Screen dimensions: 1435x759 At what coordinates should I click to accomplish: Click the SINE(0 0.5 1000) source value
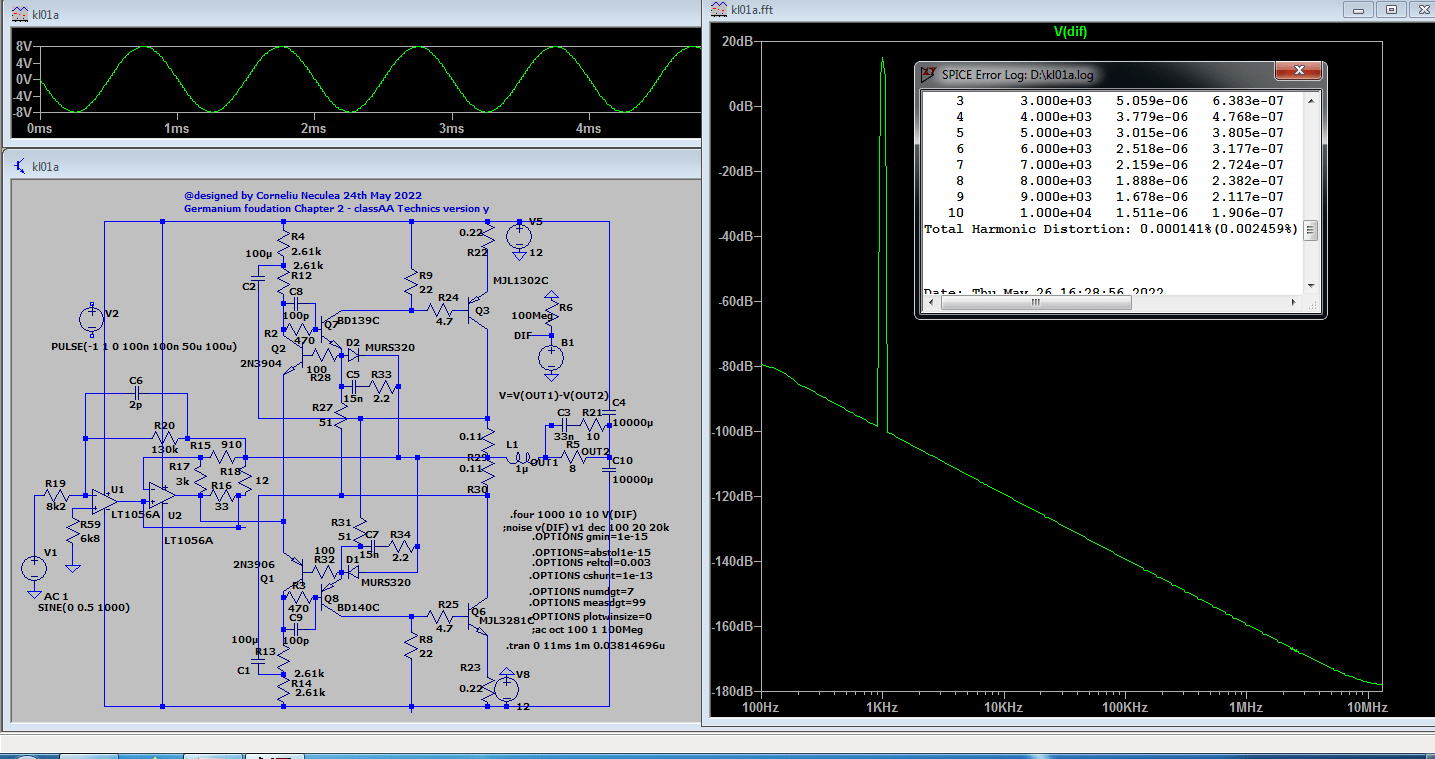click(83, 607)
